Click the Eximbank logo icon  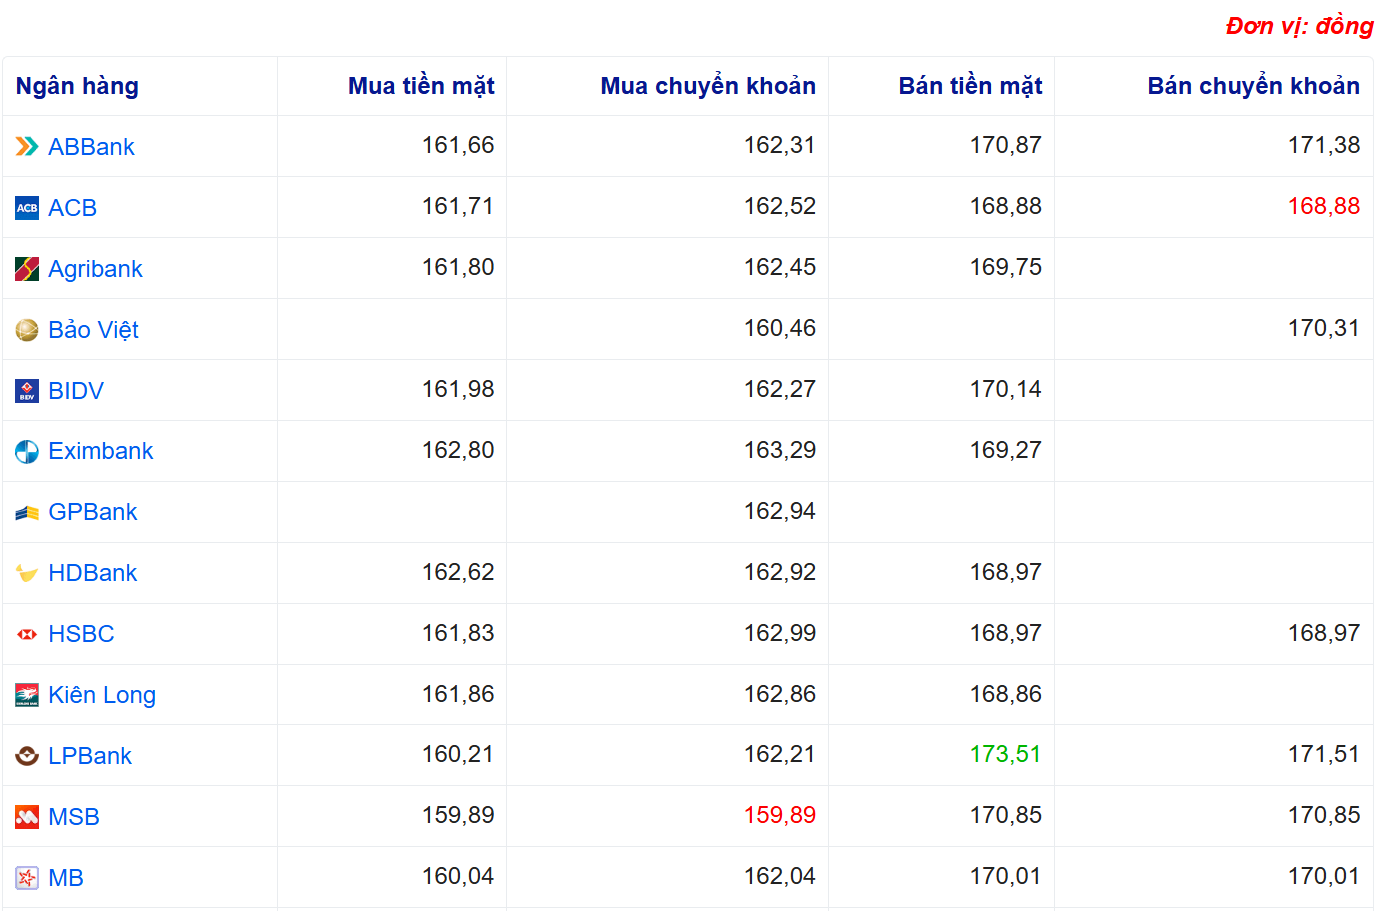[x=27, y=452]
